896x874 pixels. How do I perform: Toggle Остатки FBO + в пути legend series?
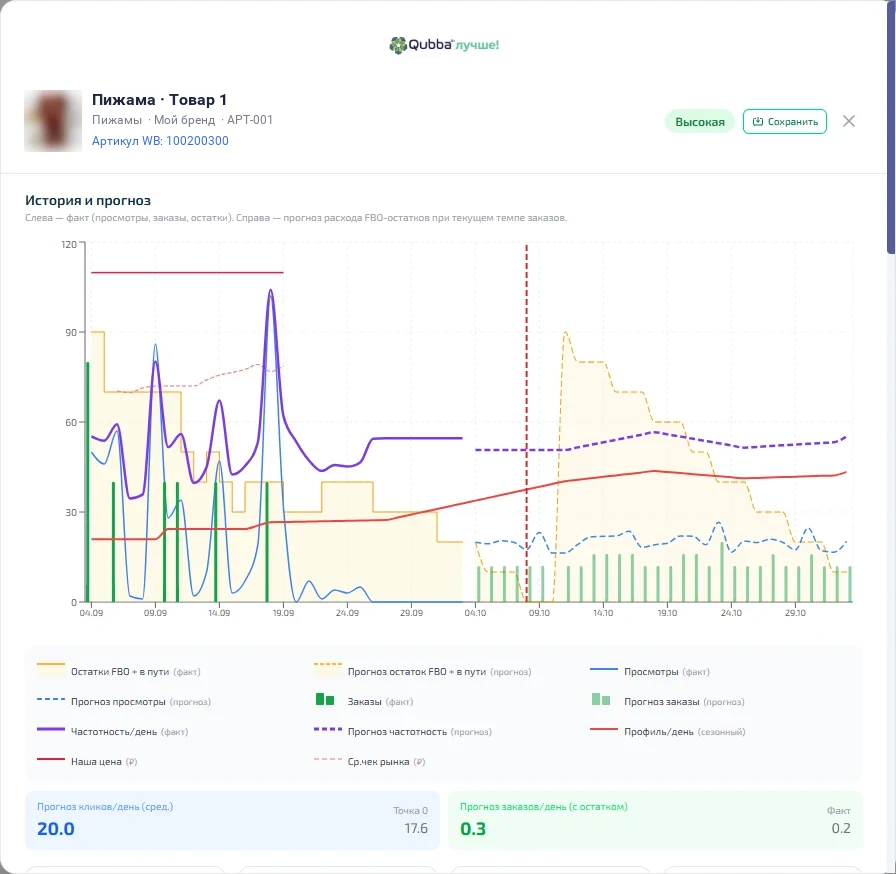click(x=119, y=672)
